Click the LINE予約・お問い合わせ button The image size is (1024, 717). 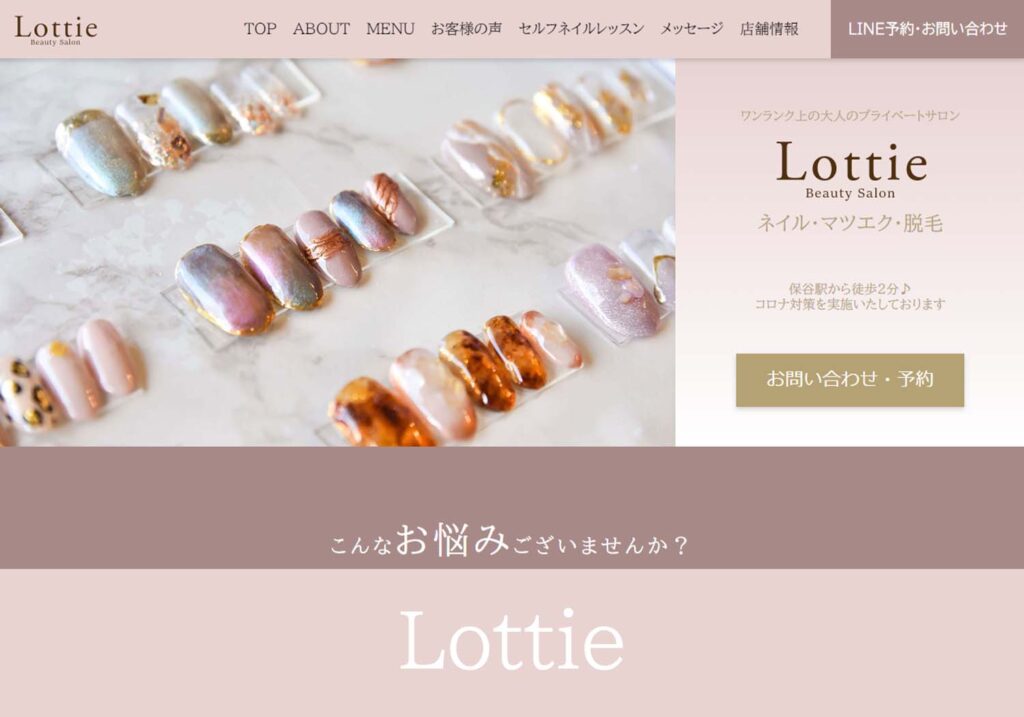coord(927,29)
